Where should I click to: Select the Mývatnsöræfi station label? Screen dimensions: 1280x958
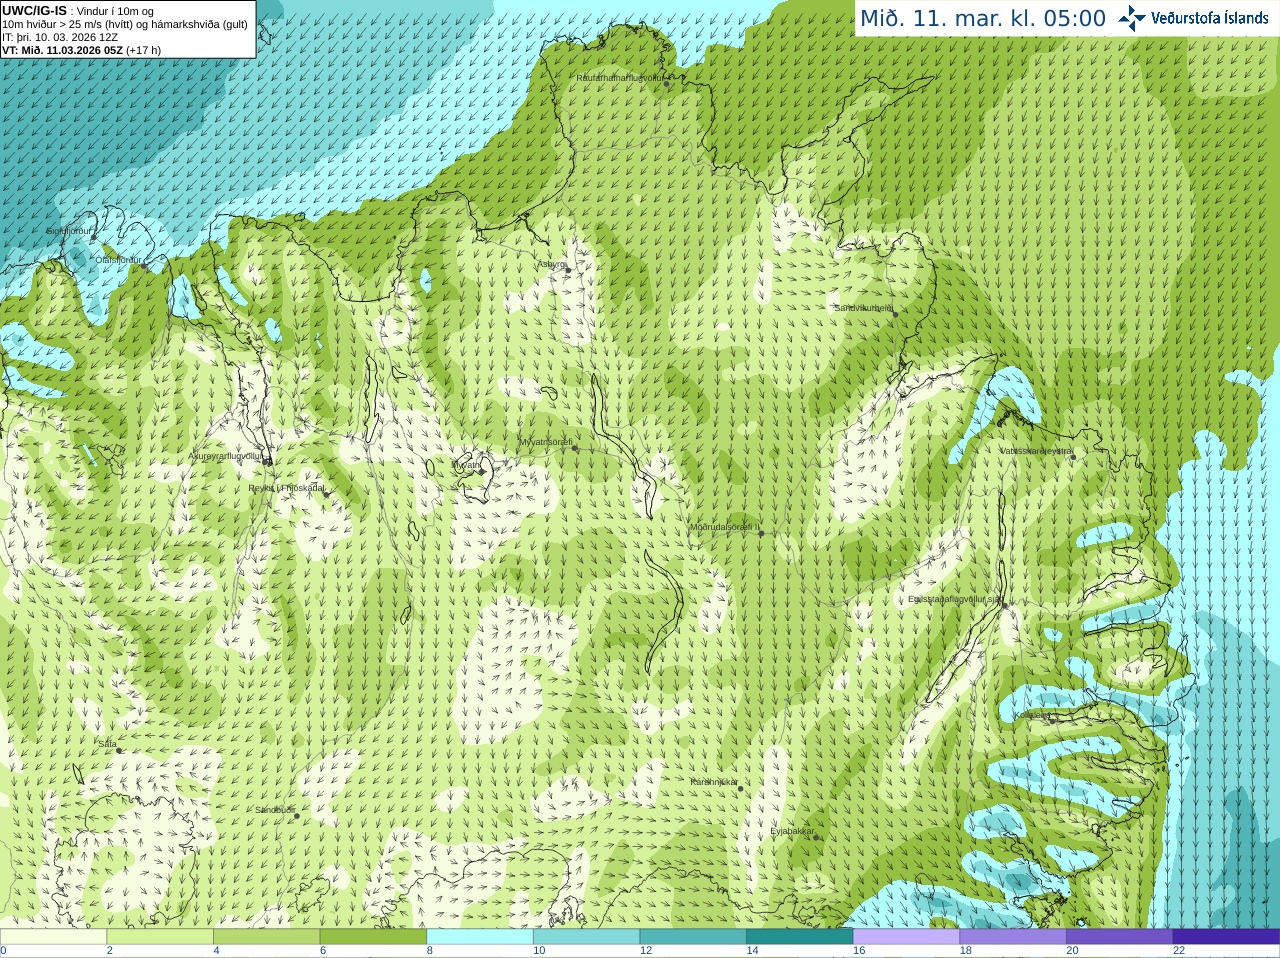point(546,442)
